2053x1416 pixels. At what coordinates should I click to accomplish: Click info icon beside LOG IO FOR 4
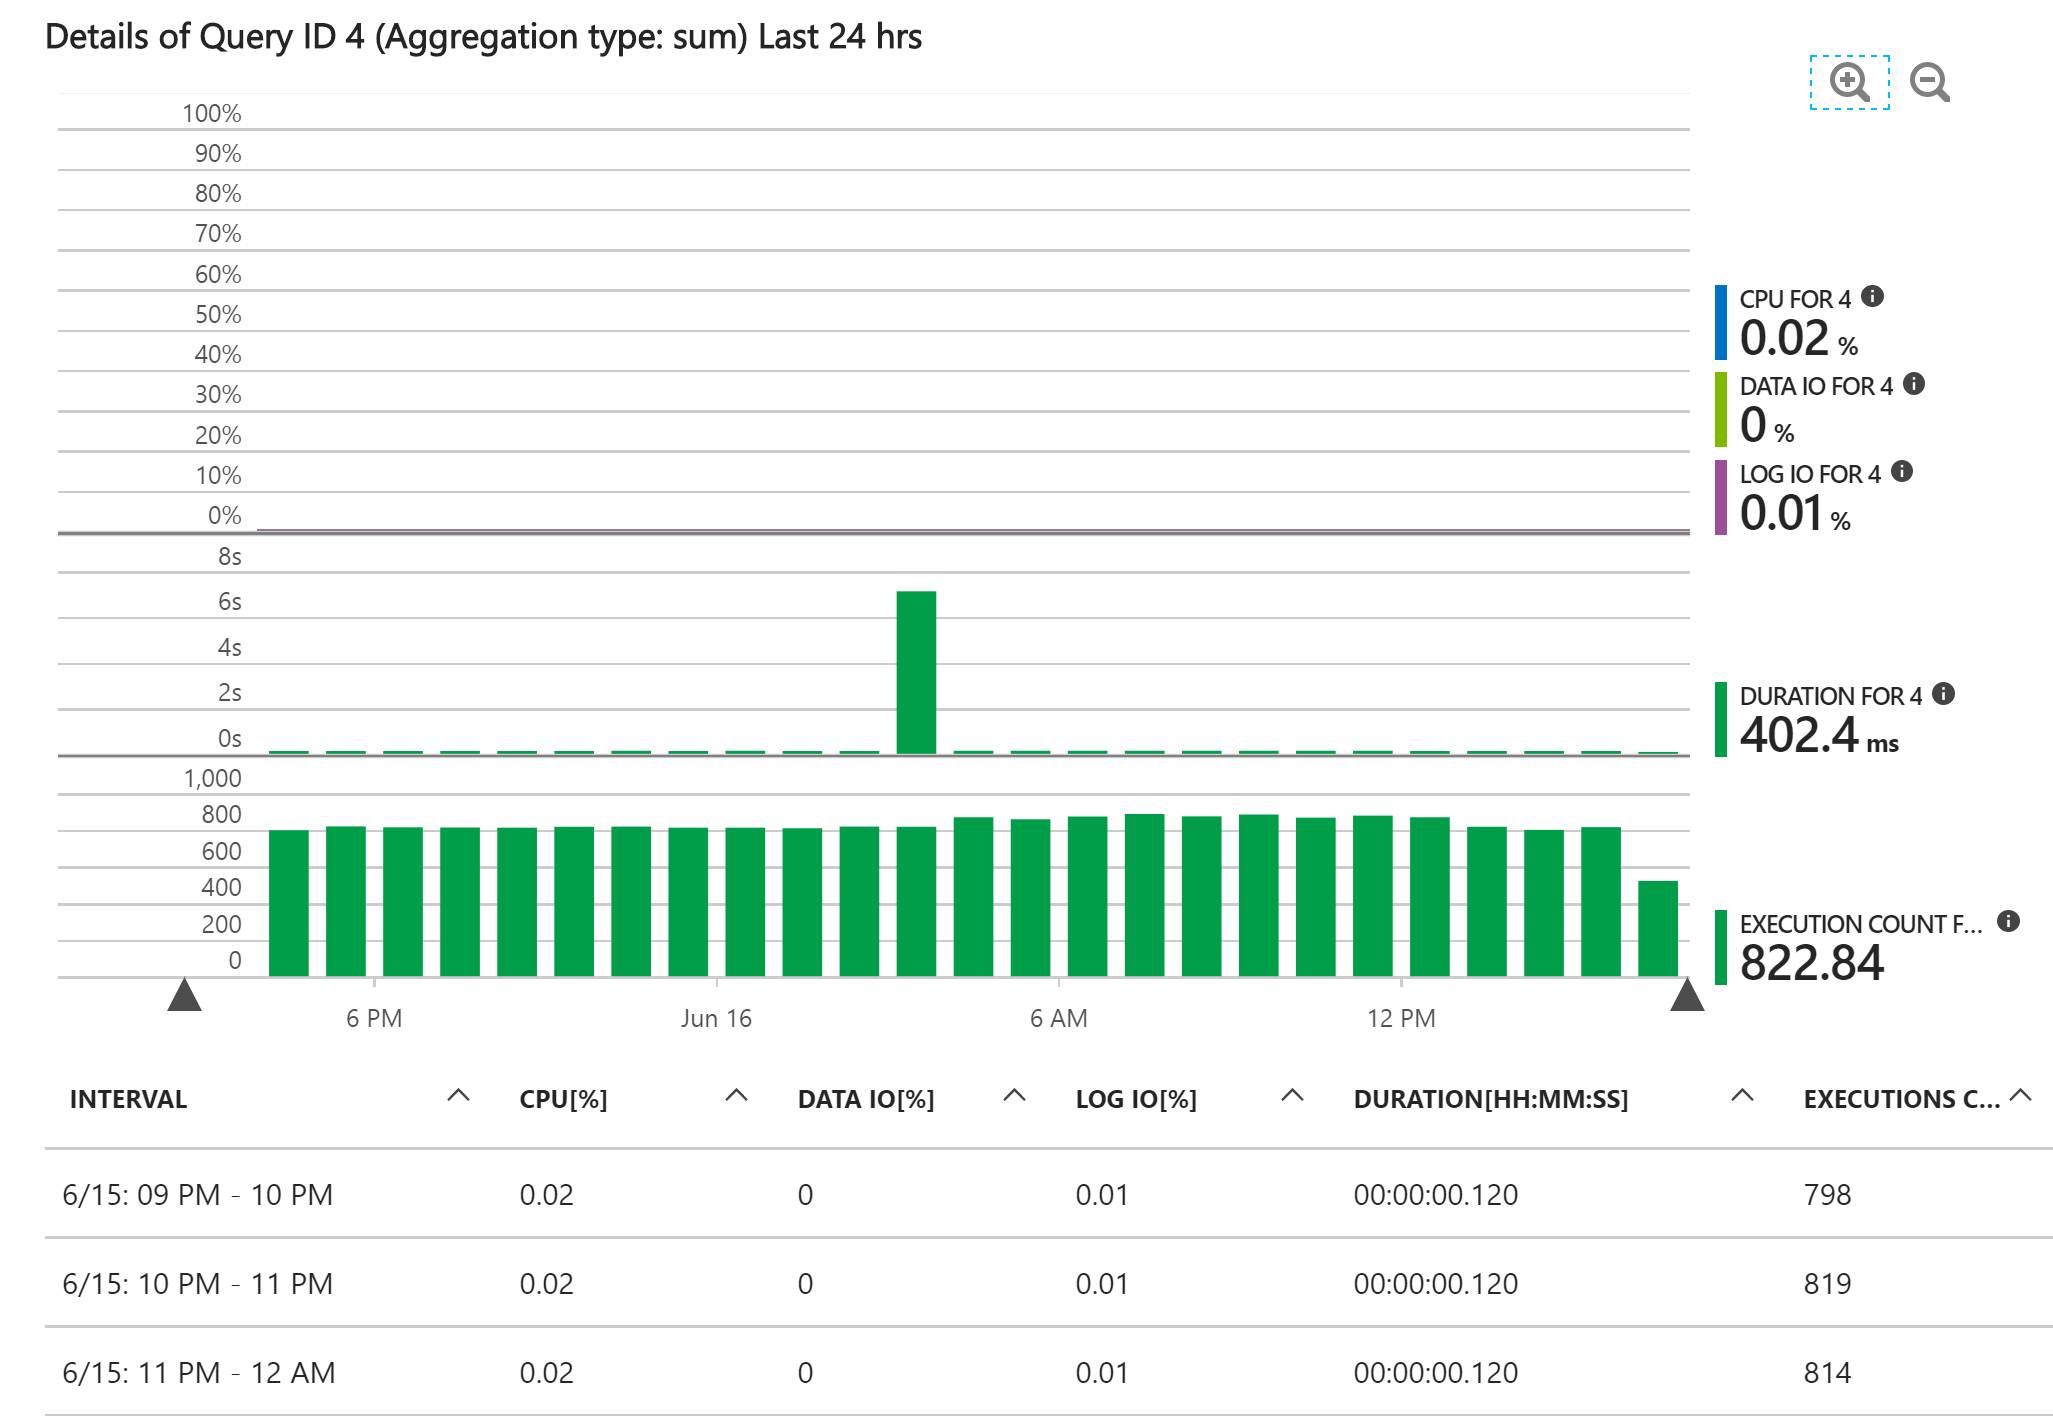coord(1902,472)
